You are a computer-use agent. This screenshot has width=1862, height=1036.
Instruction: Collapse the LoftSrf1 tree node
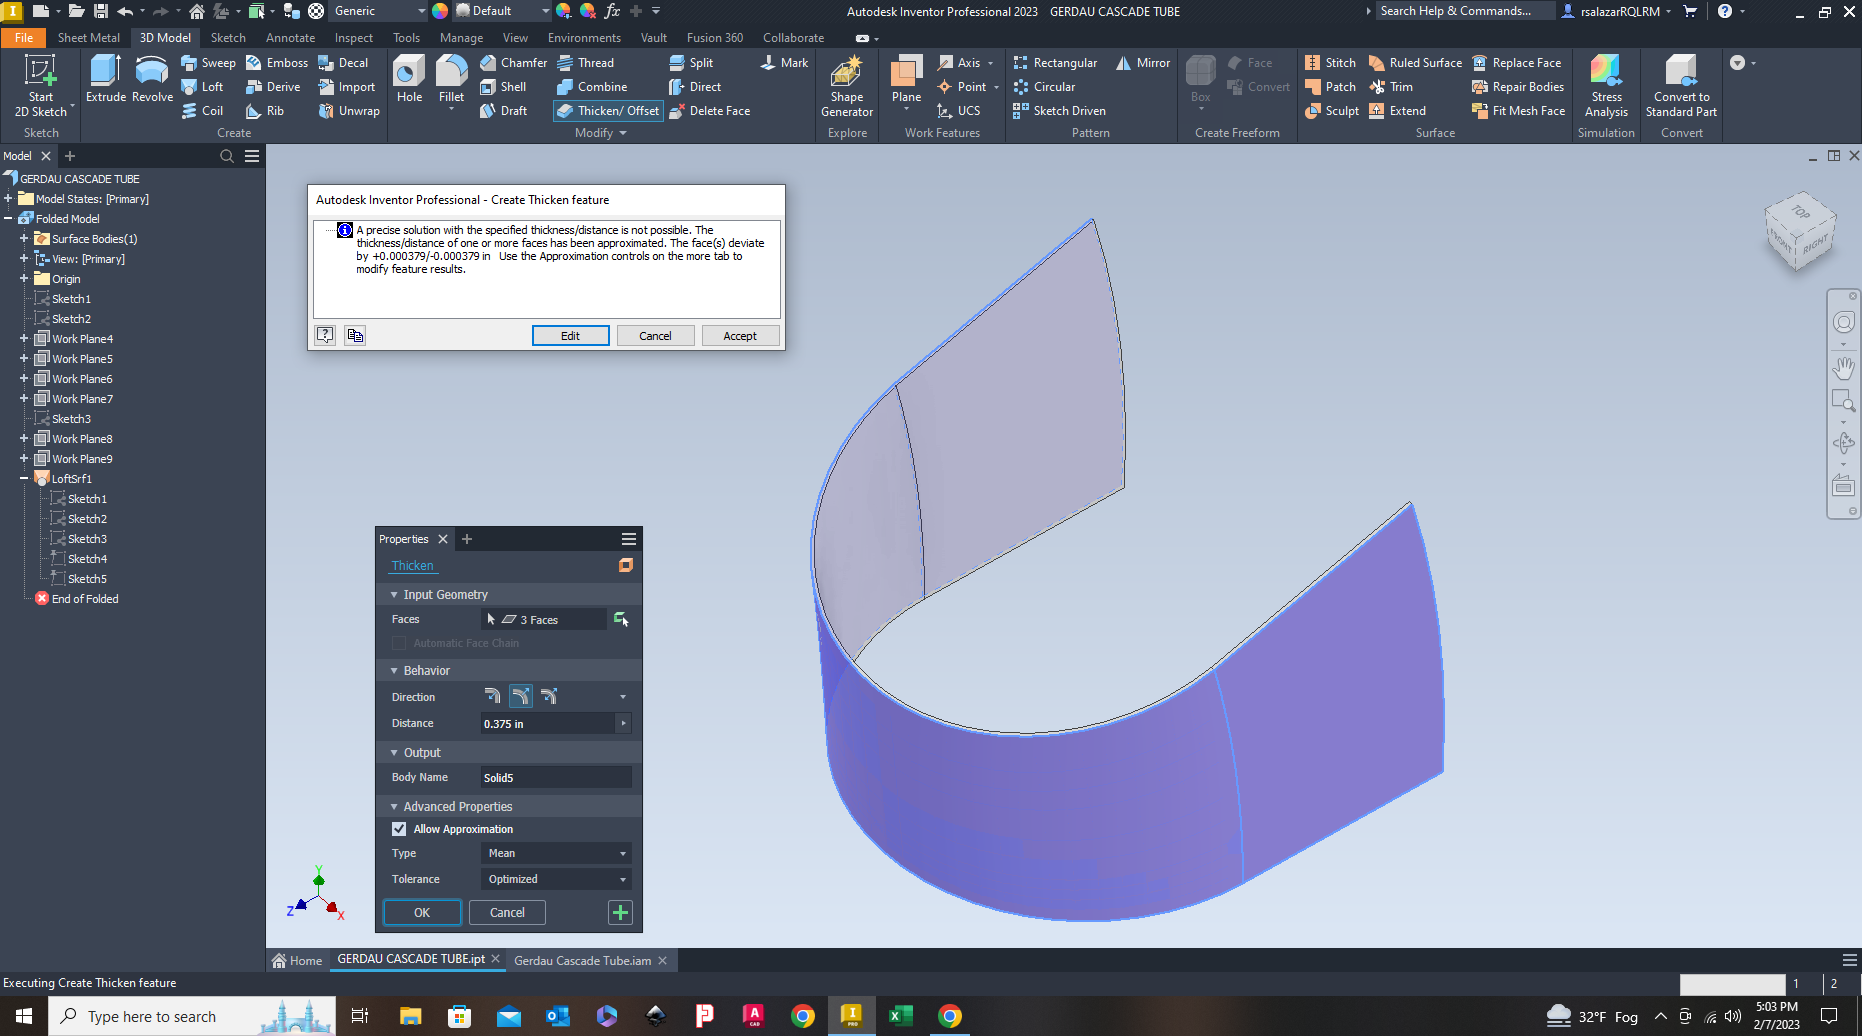24,479
